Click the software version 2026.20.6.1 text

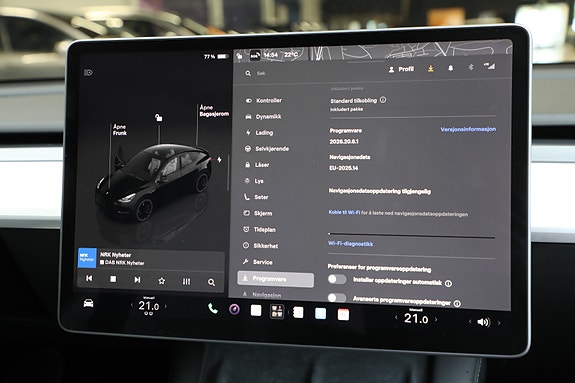[x=344, y=141]
